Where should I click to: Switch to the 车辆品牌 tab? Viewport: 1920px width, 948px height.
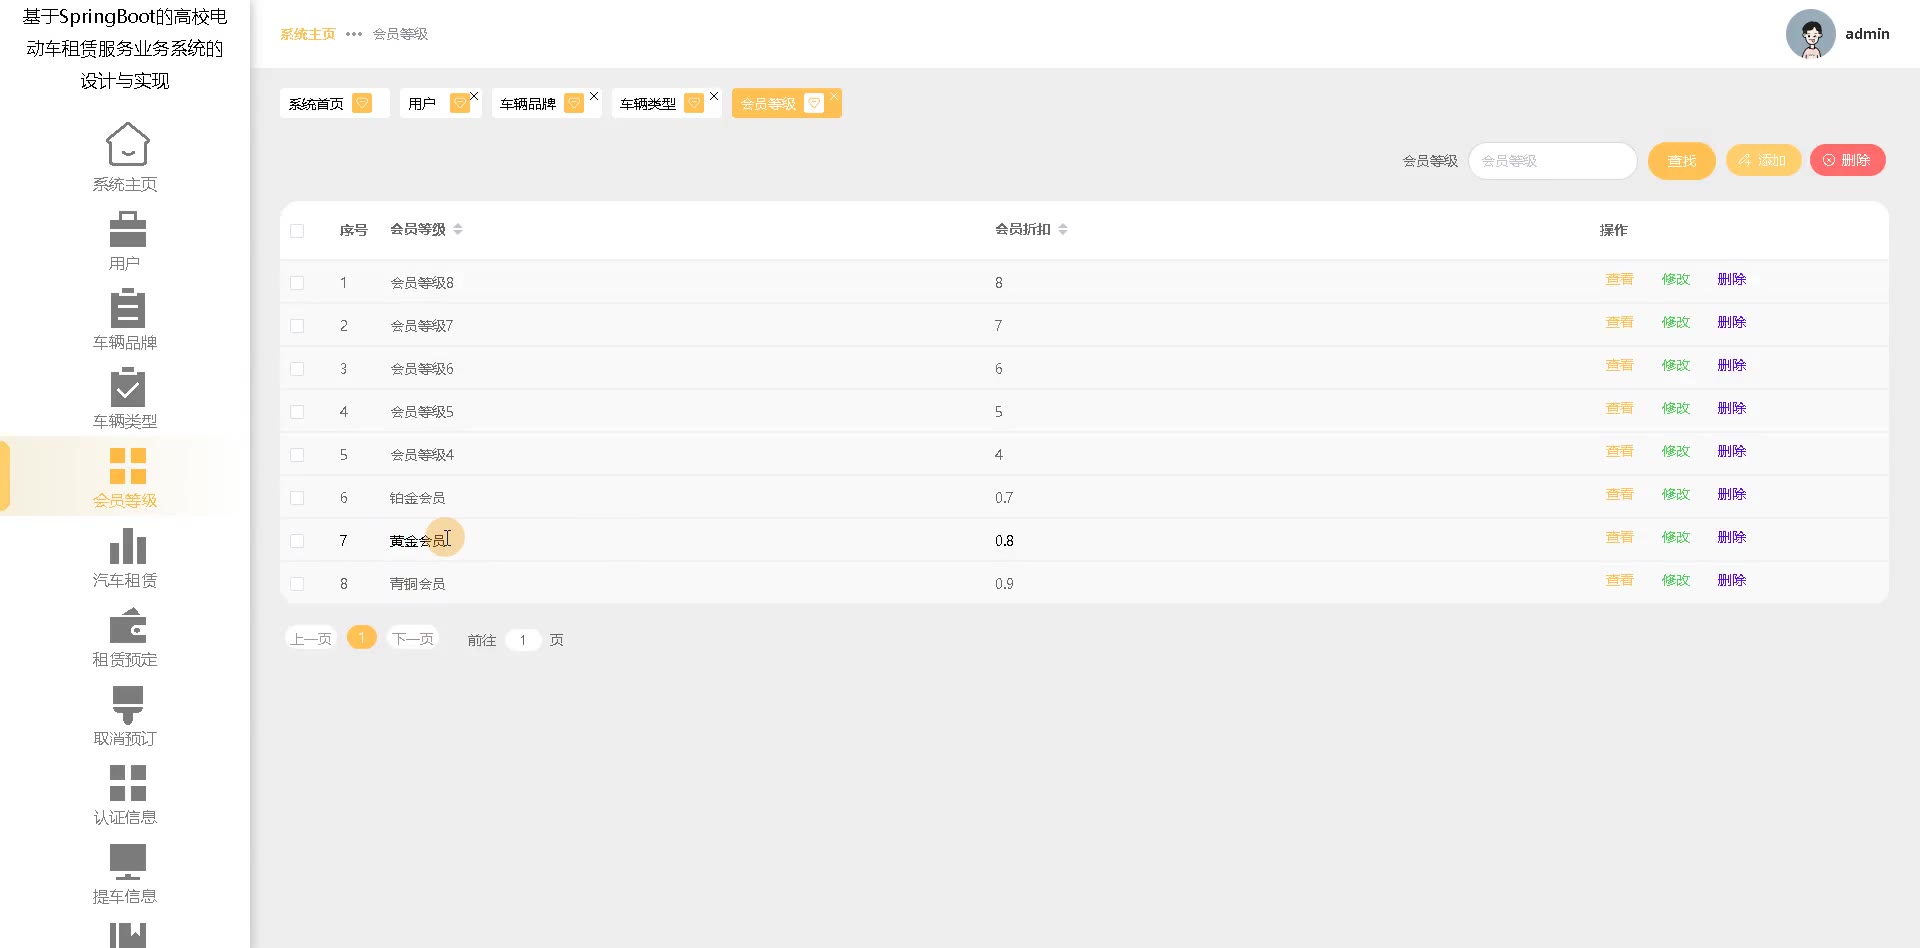pos(546,103)
